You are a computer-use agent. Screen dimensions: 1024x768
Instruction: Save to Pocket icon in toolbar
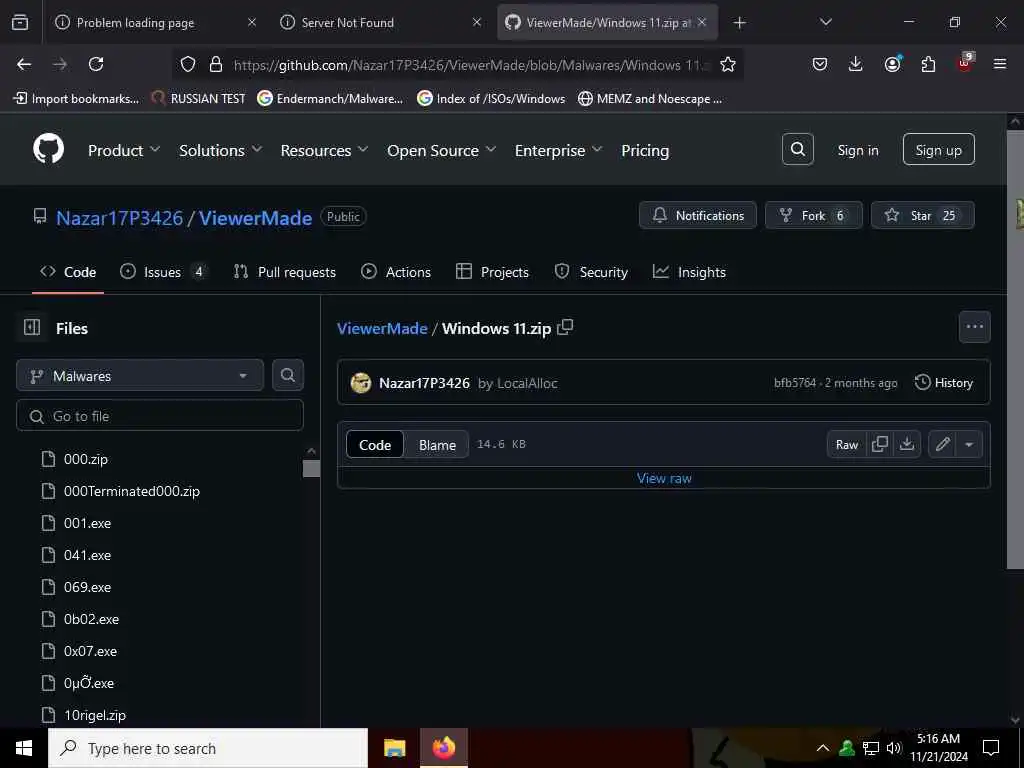click(820, 64)
